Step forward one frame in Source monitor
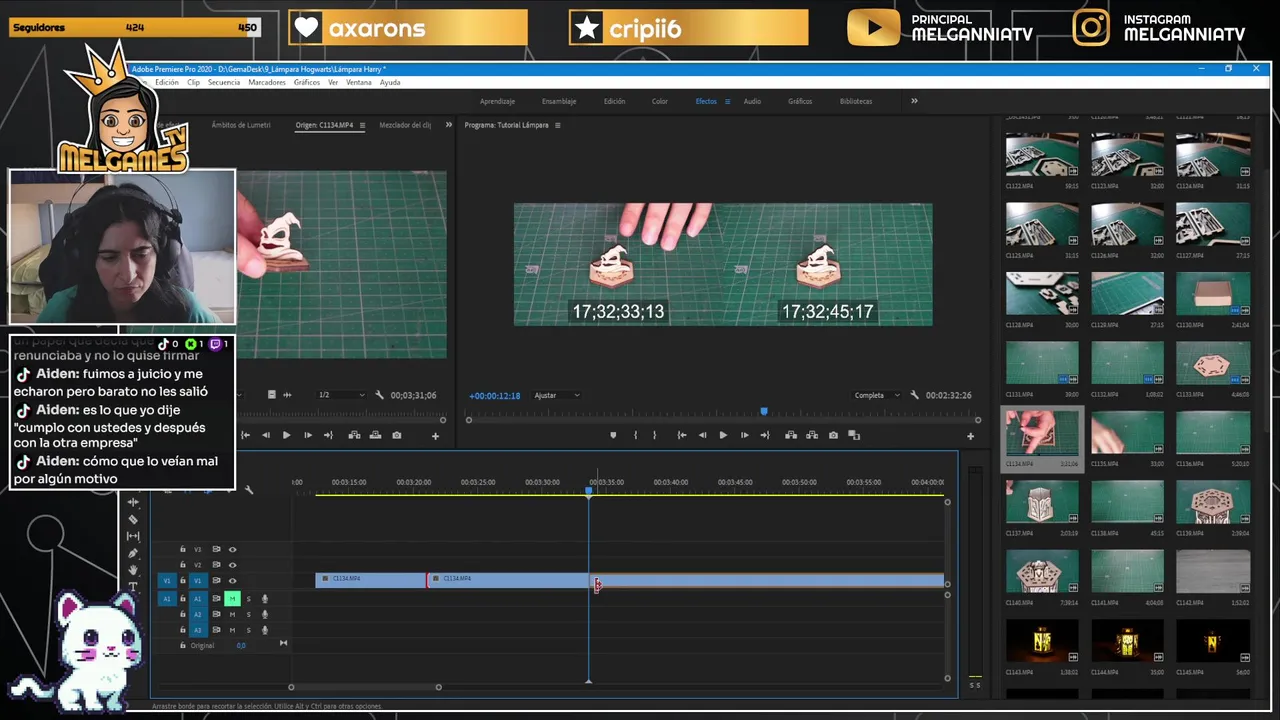1280x720 pixels. (307, 435)
